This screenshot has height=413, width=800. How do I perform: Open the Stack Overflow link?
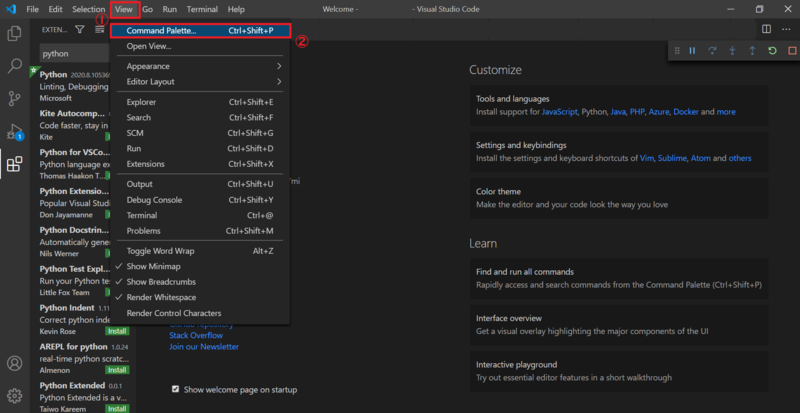tap(196, 335)
